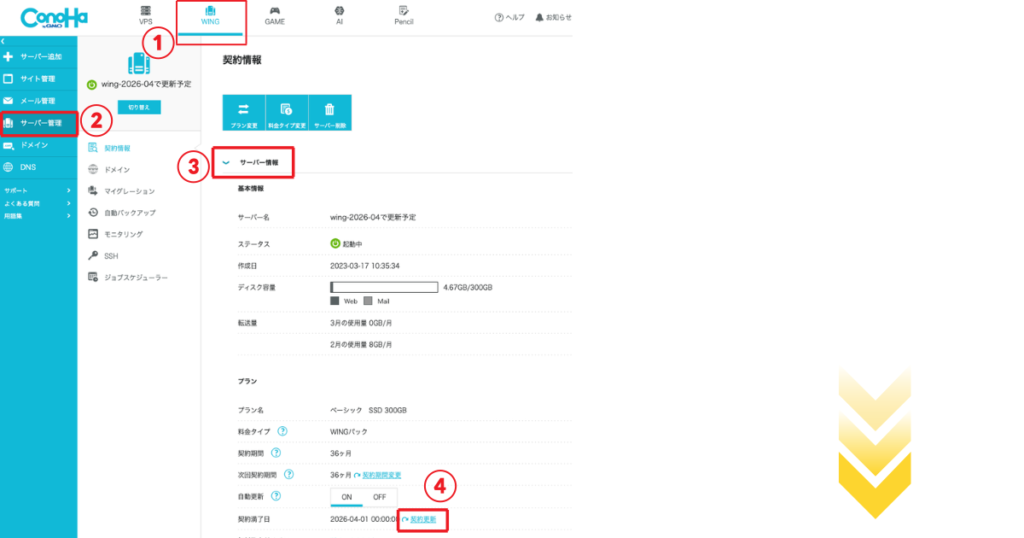
Task: Select モニタリング in the submenu
Action: coord(116,234)
